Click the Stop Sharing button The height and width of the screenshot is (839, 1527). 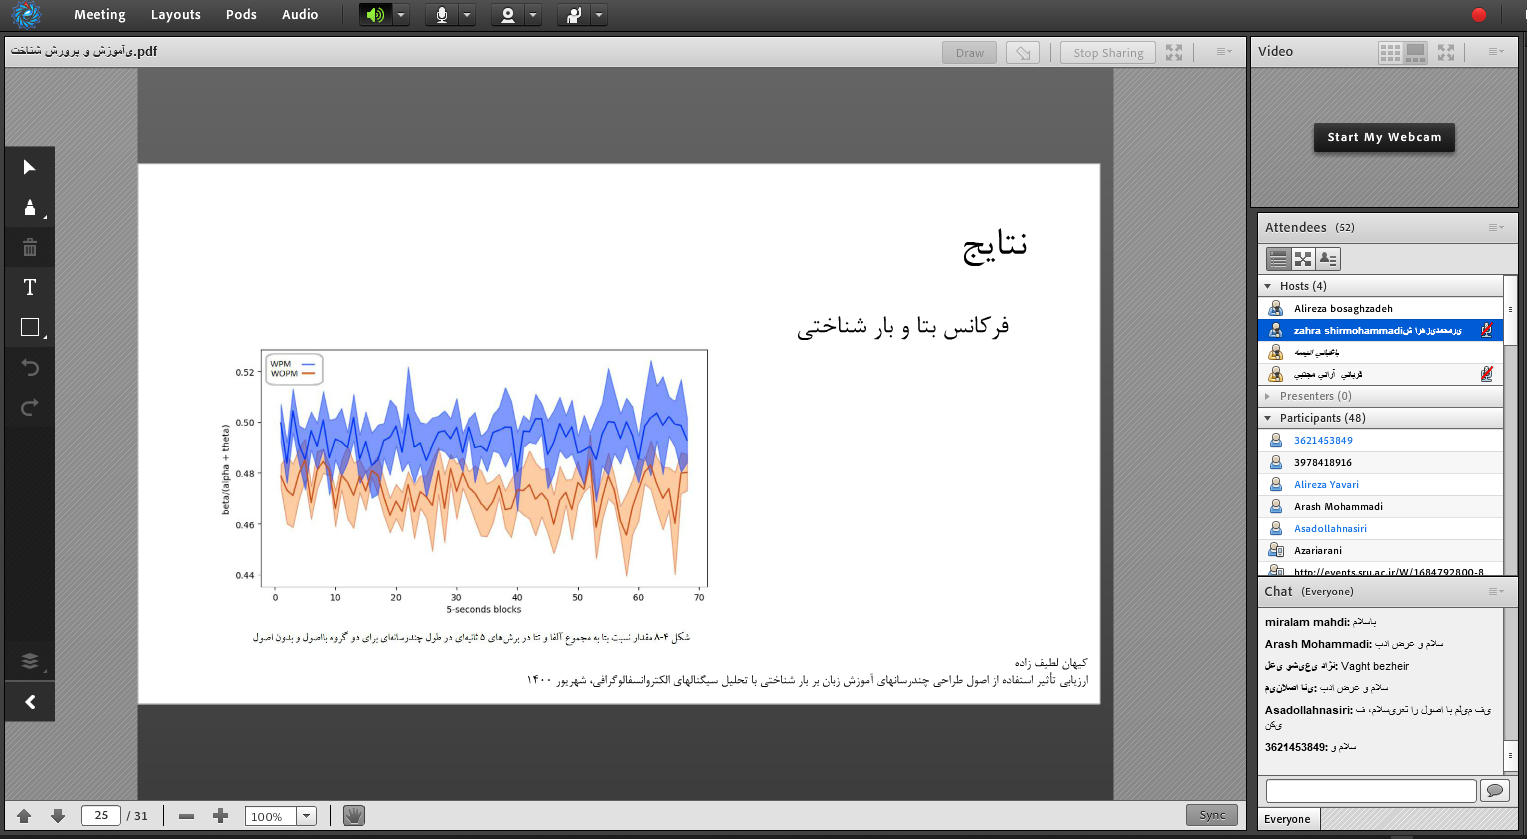tap(1108, 53)
